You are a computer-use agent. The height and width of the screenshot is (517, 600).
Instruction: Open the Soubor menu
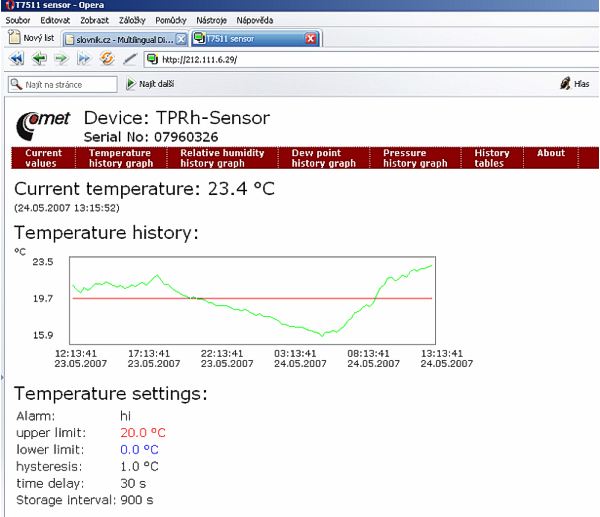click(18, 20)
